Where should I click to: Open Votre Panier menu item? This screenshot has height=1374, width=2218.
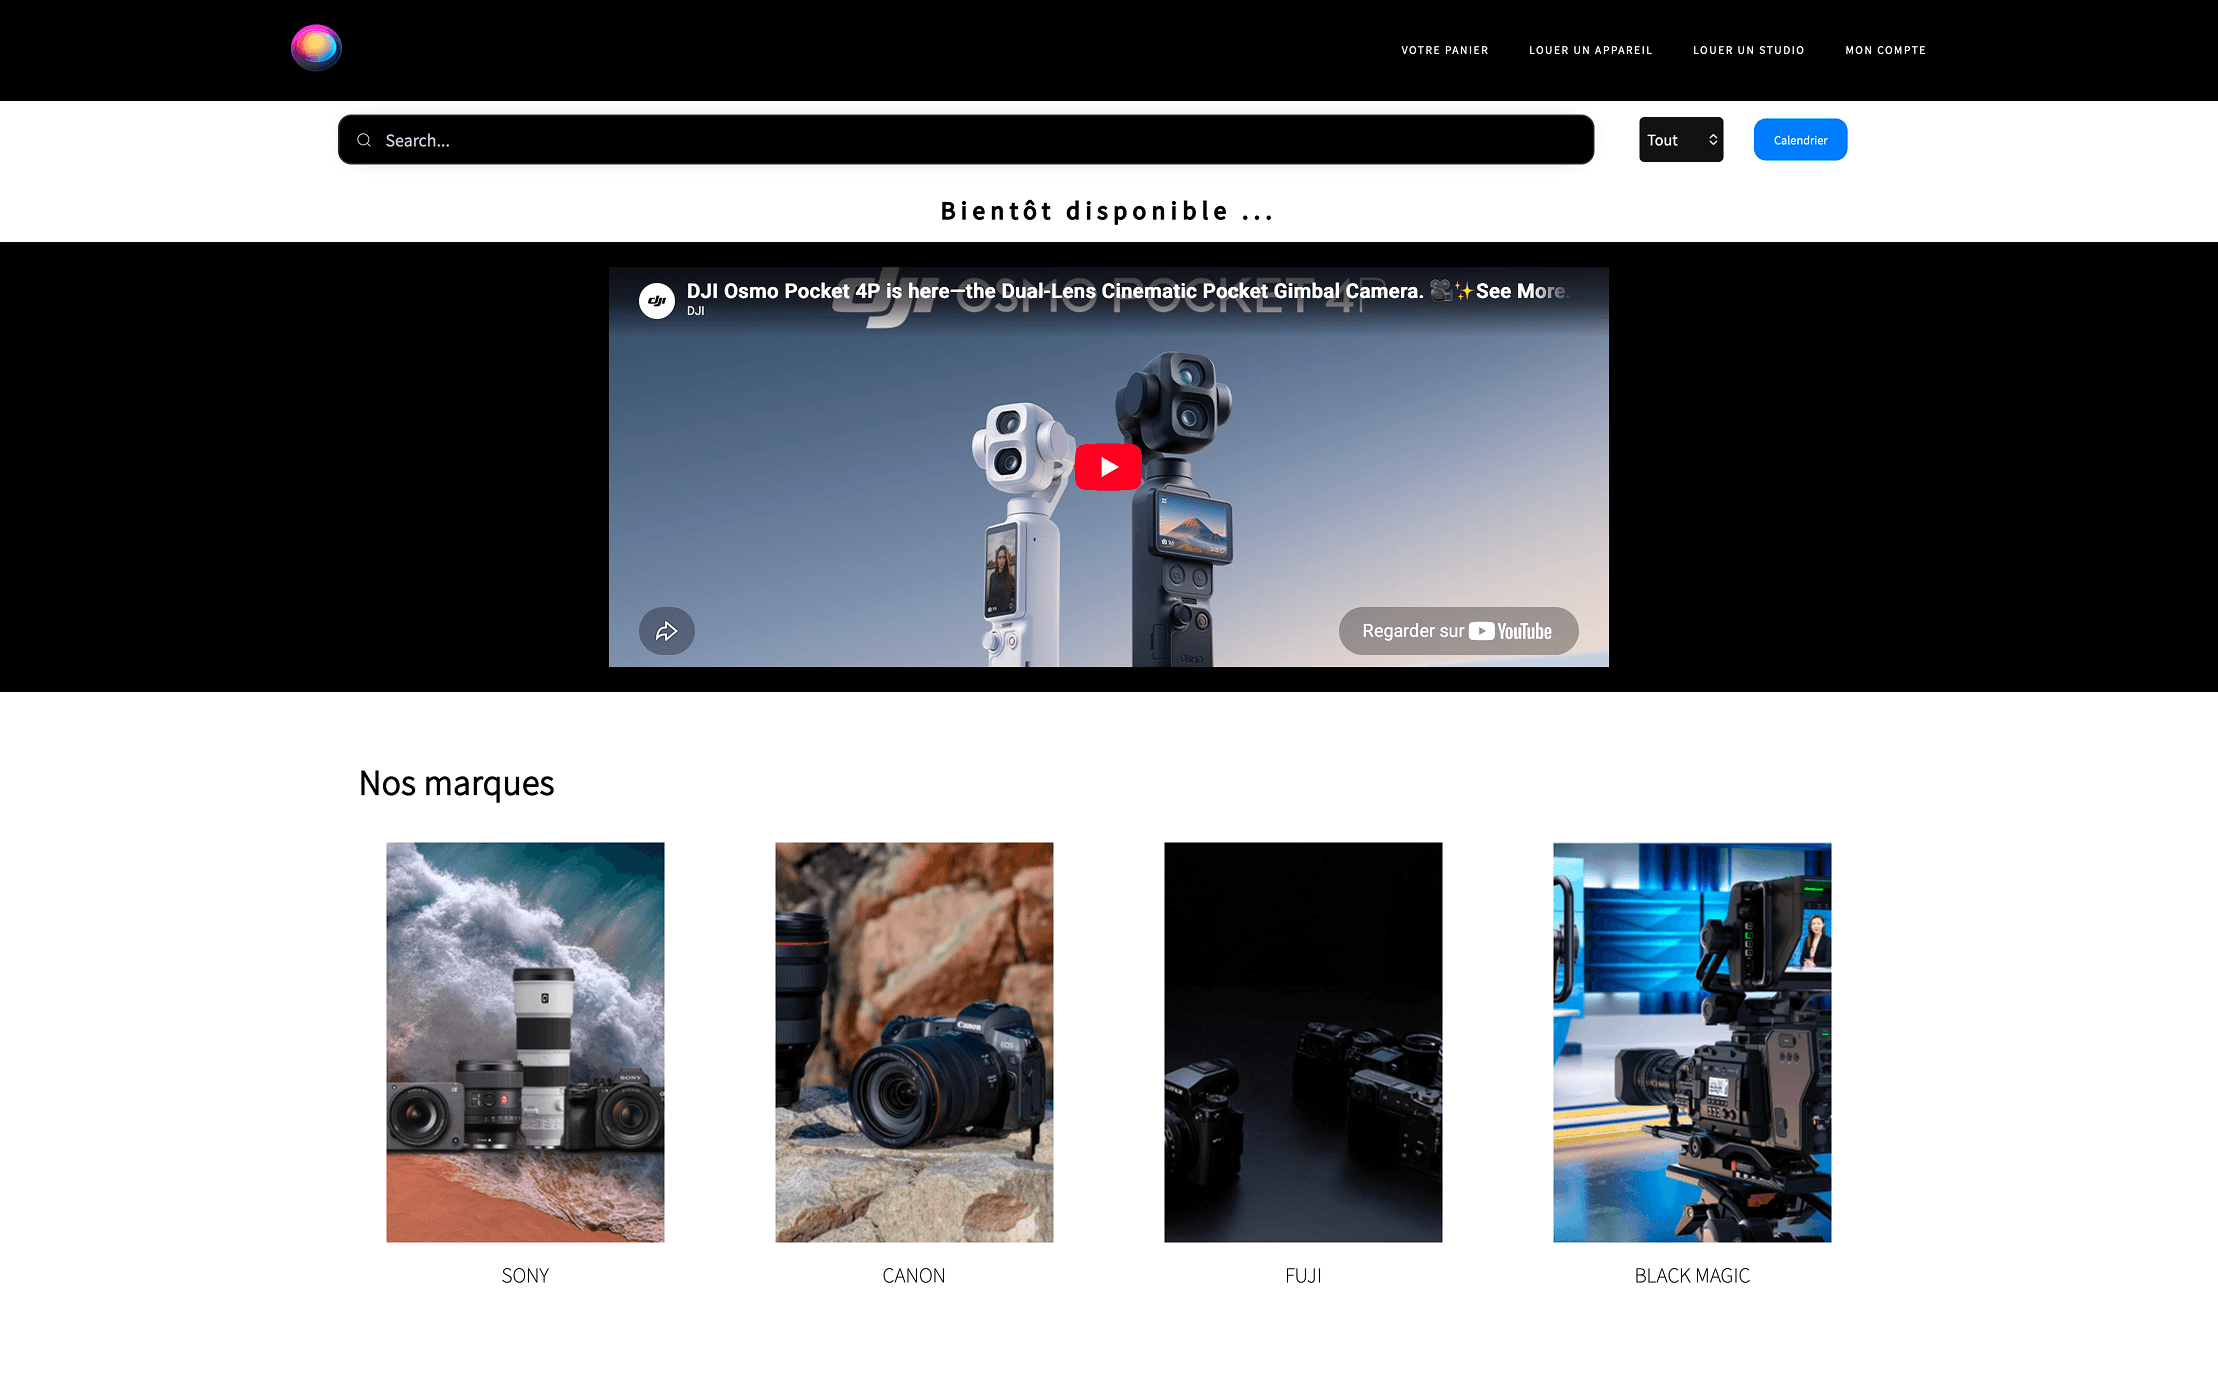[1445, 50]
